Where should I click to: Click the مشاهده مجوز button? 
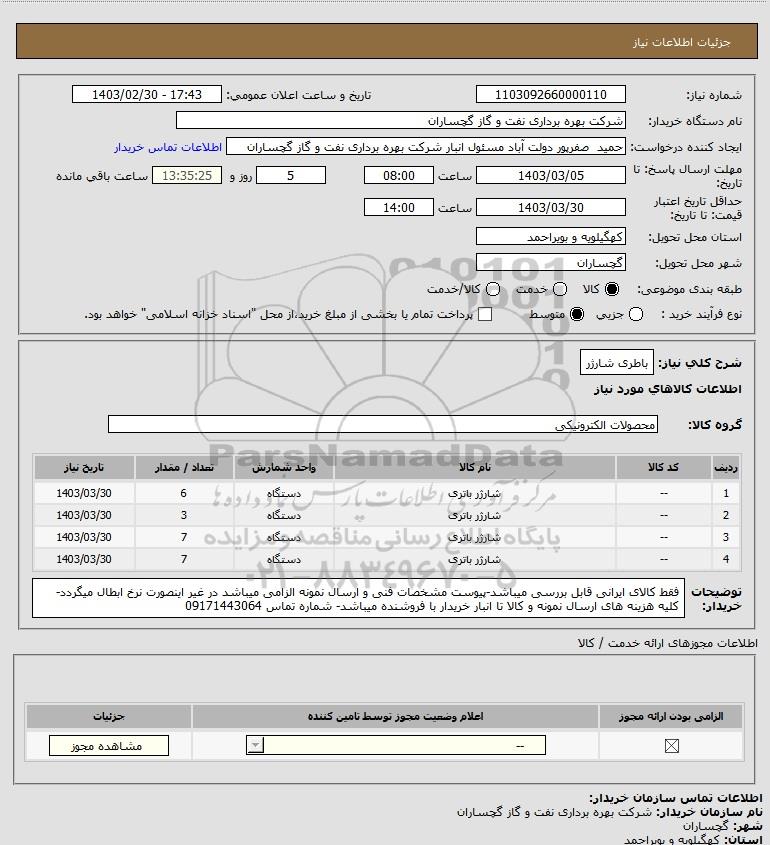tap(109, 746)
